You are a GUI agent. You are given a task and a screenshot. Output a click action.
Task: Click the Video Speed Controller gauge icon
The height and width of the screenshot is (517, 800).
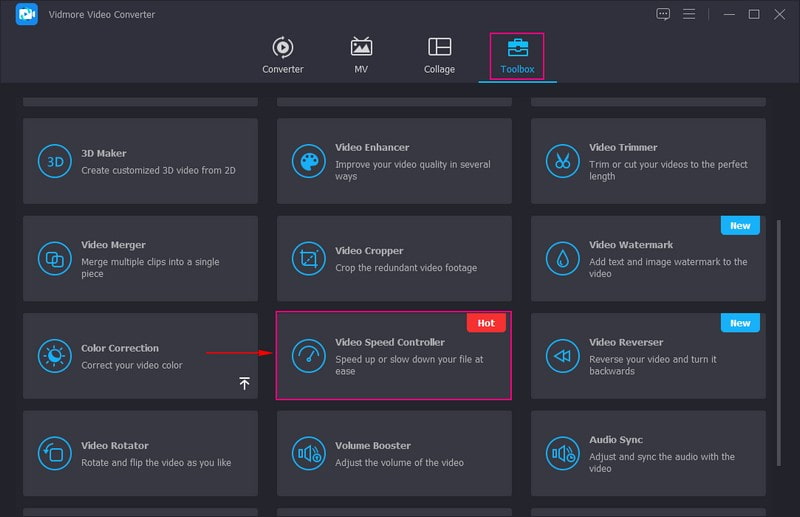coord(309,356)
